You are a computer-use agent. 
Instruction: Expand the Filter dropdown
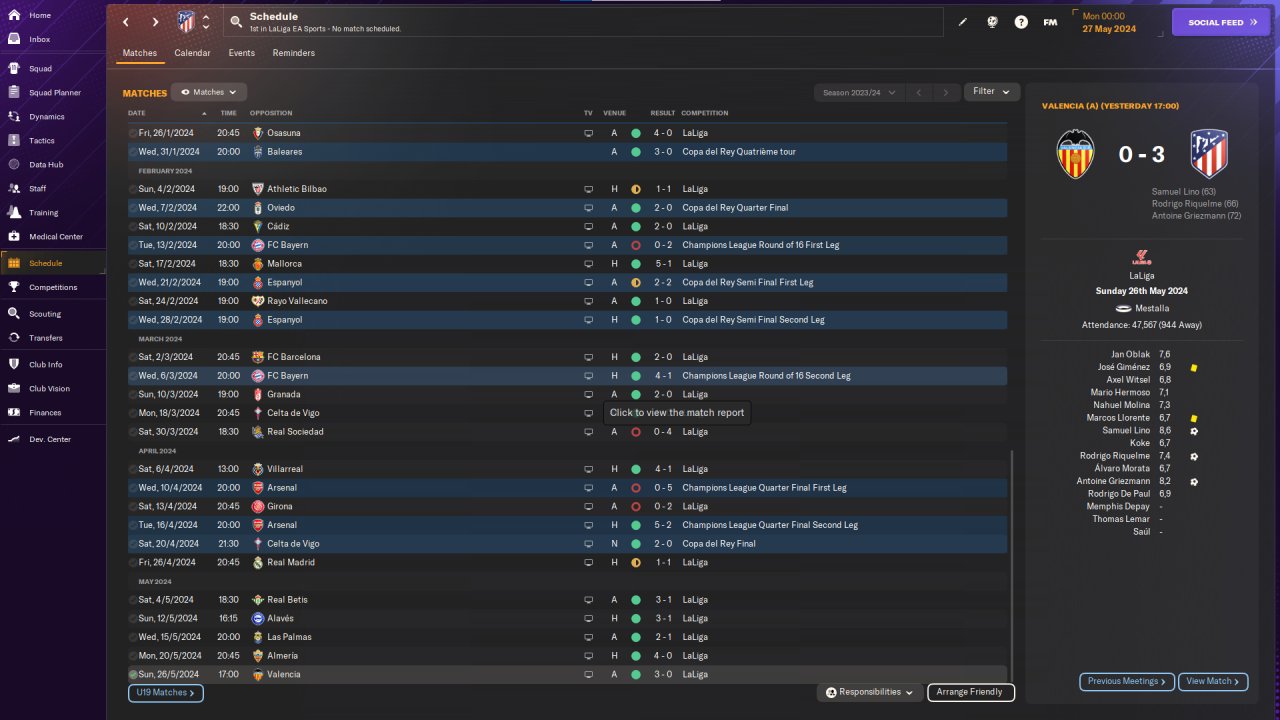(992, 92)
